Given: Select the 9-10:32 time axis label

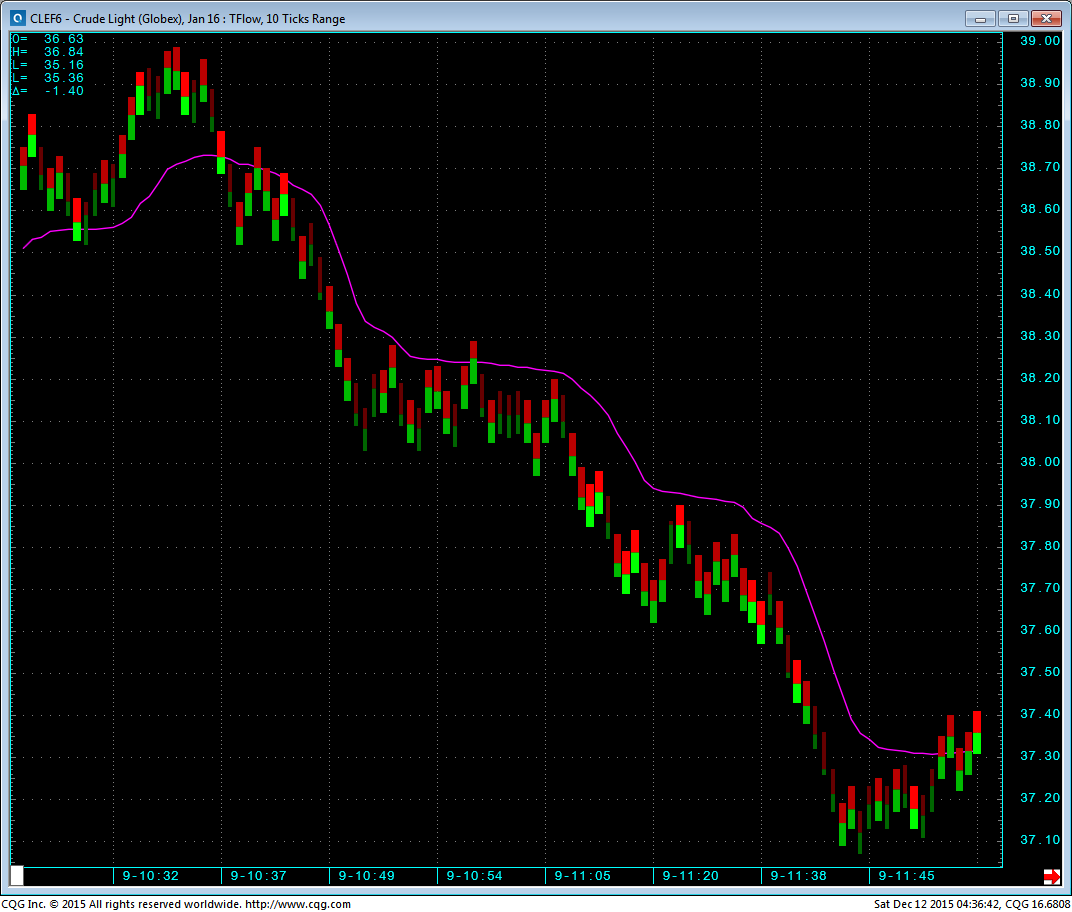Looking at the screenshot, I should (x=150, y=876).
